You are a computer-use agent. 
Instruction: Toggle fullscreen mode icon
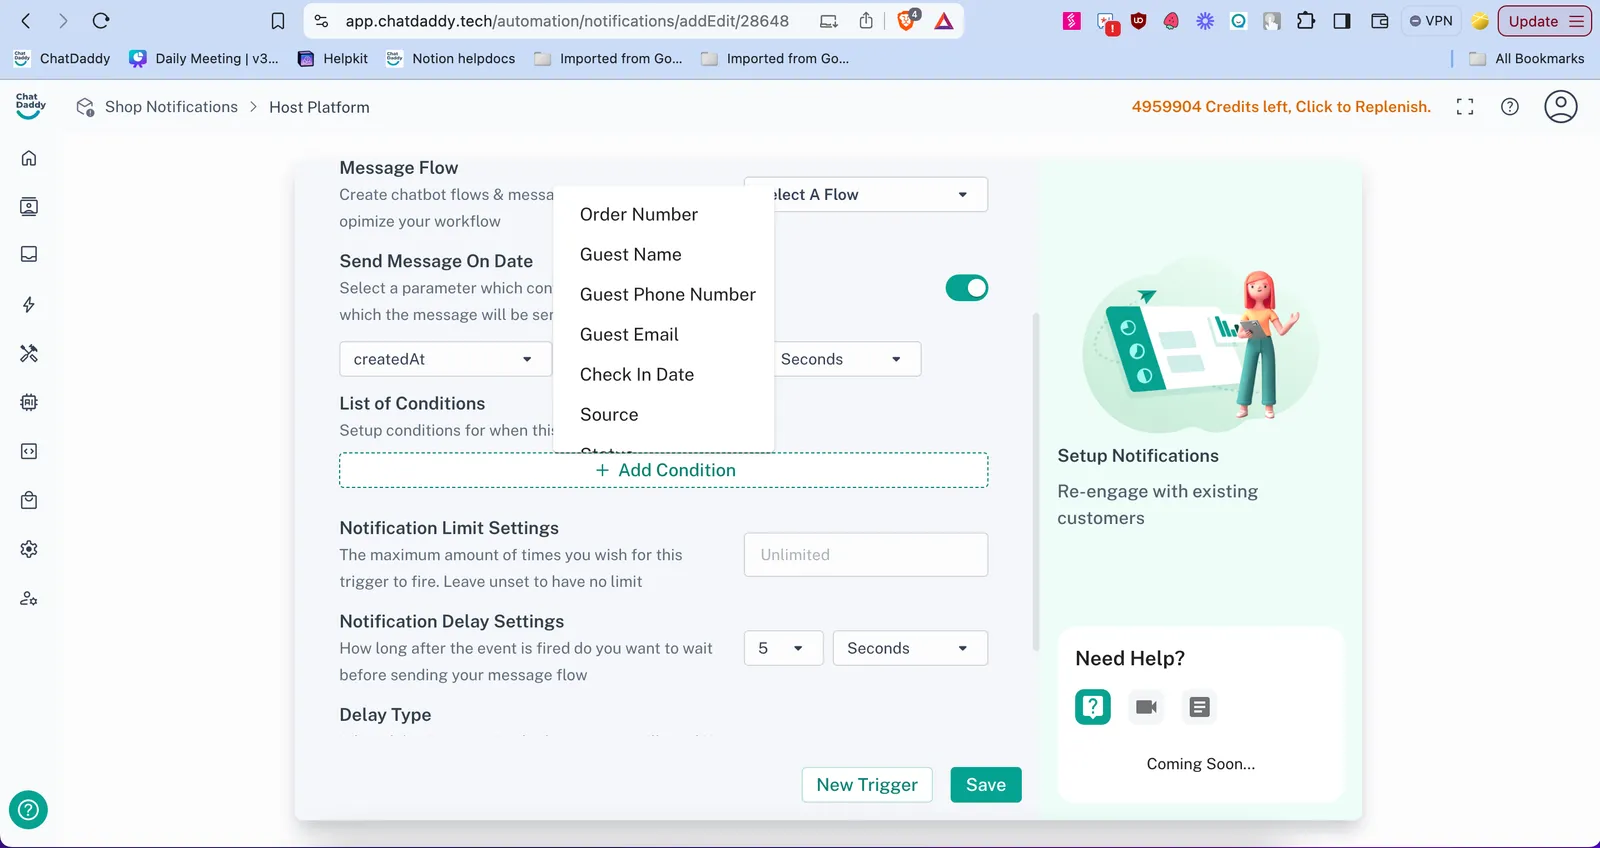tap(1465, 107)
